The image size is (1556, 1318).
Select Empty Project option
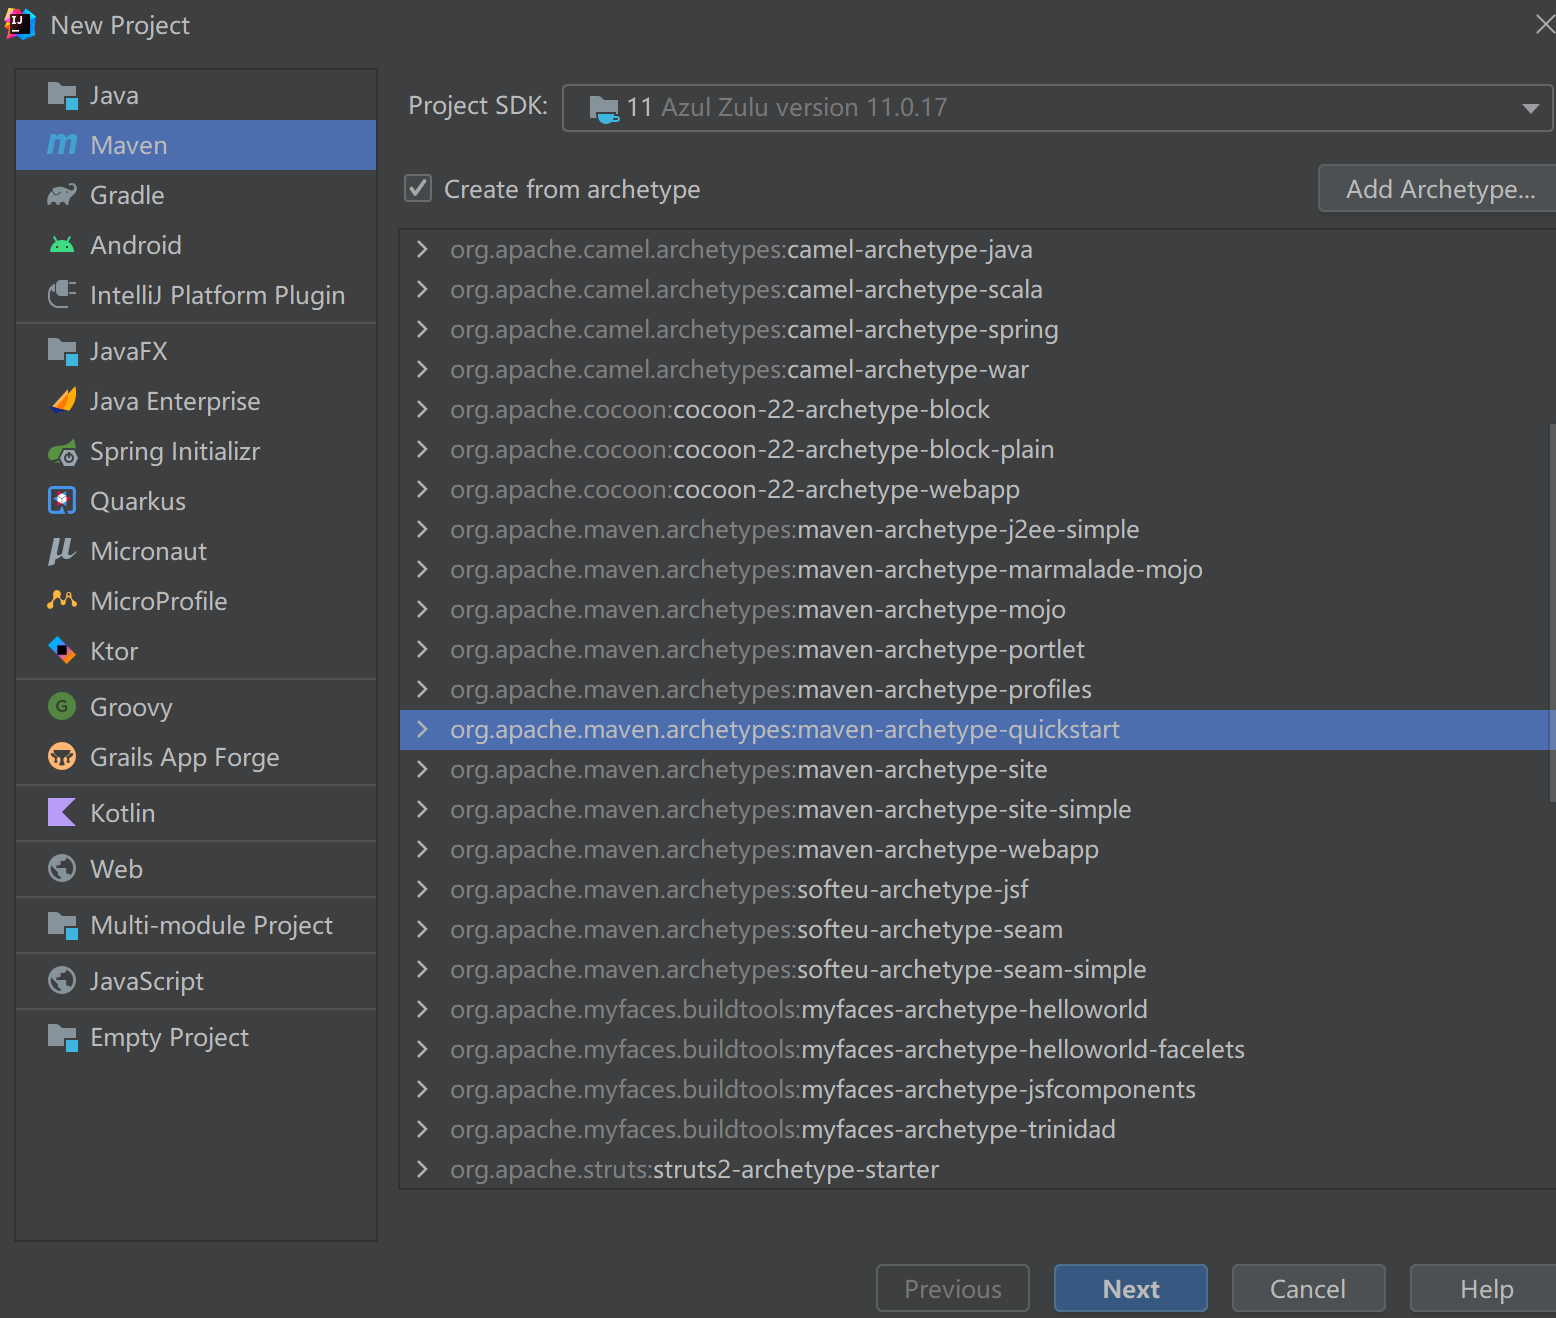(196, 1037)
